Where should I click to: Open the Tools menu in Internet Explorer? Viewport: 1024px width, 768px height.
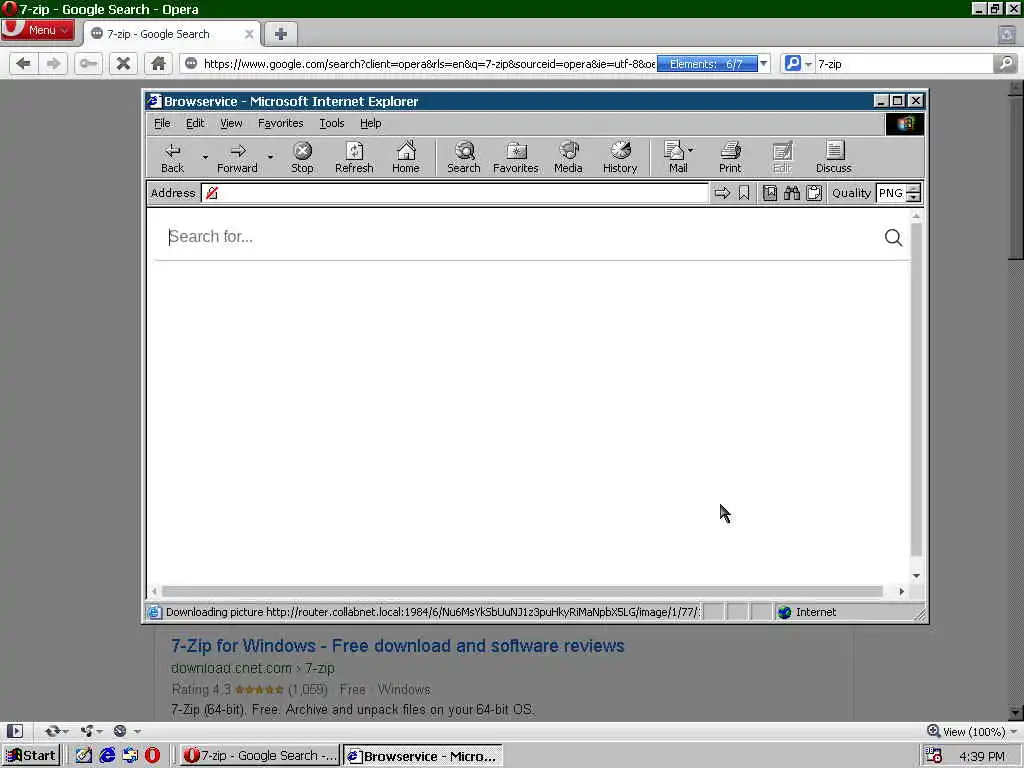click(x=332, y=123)
